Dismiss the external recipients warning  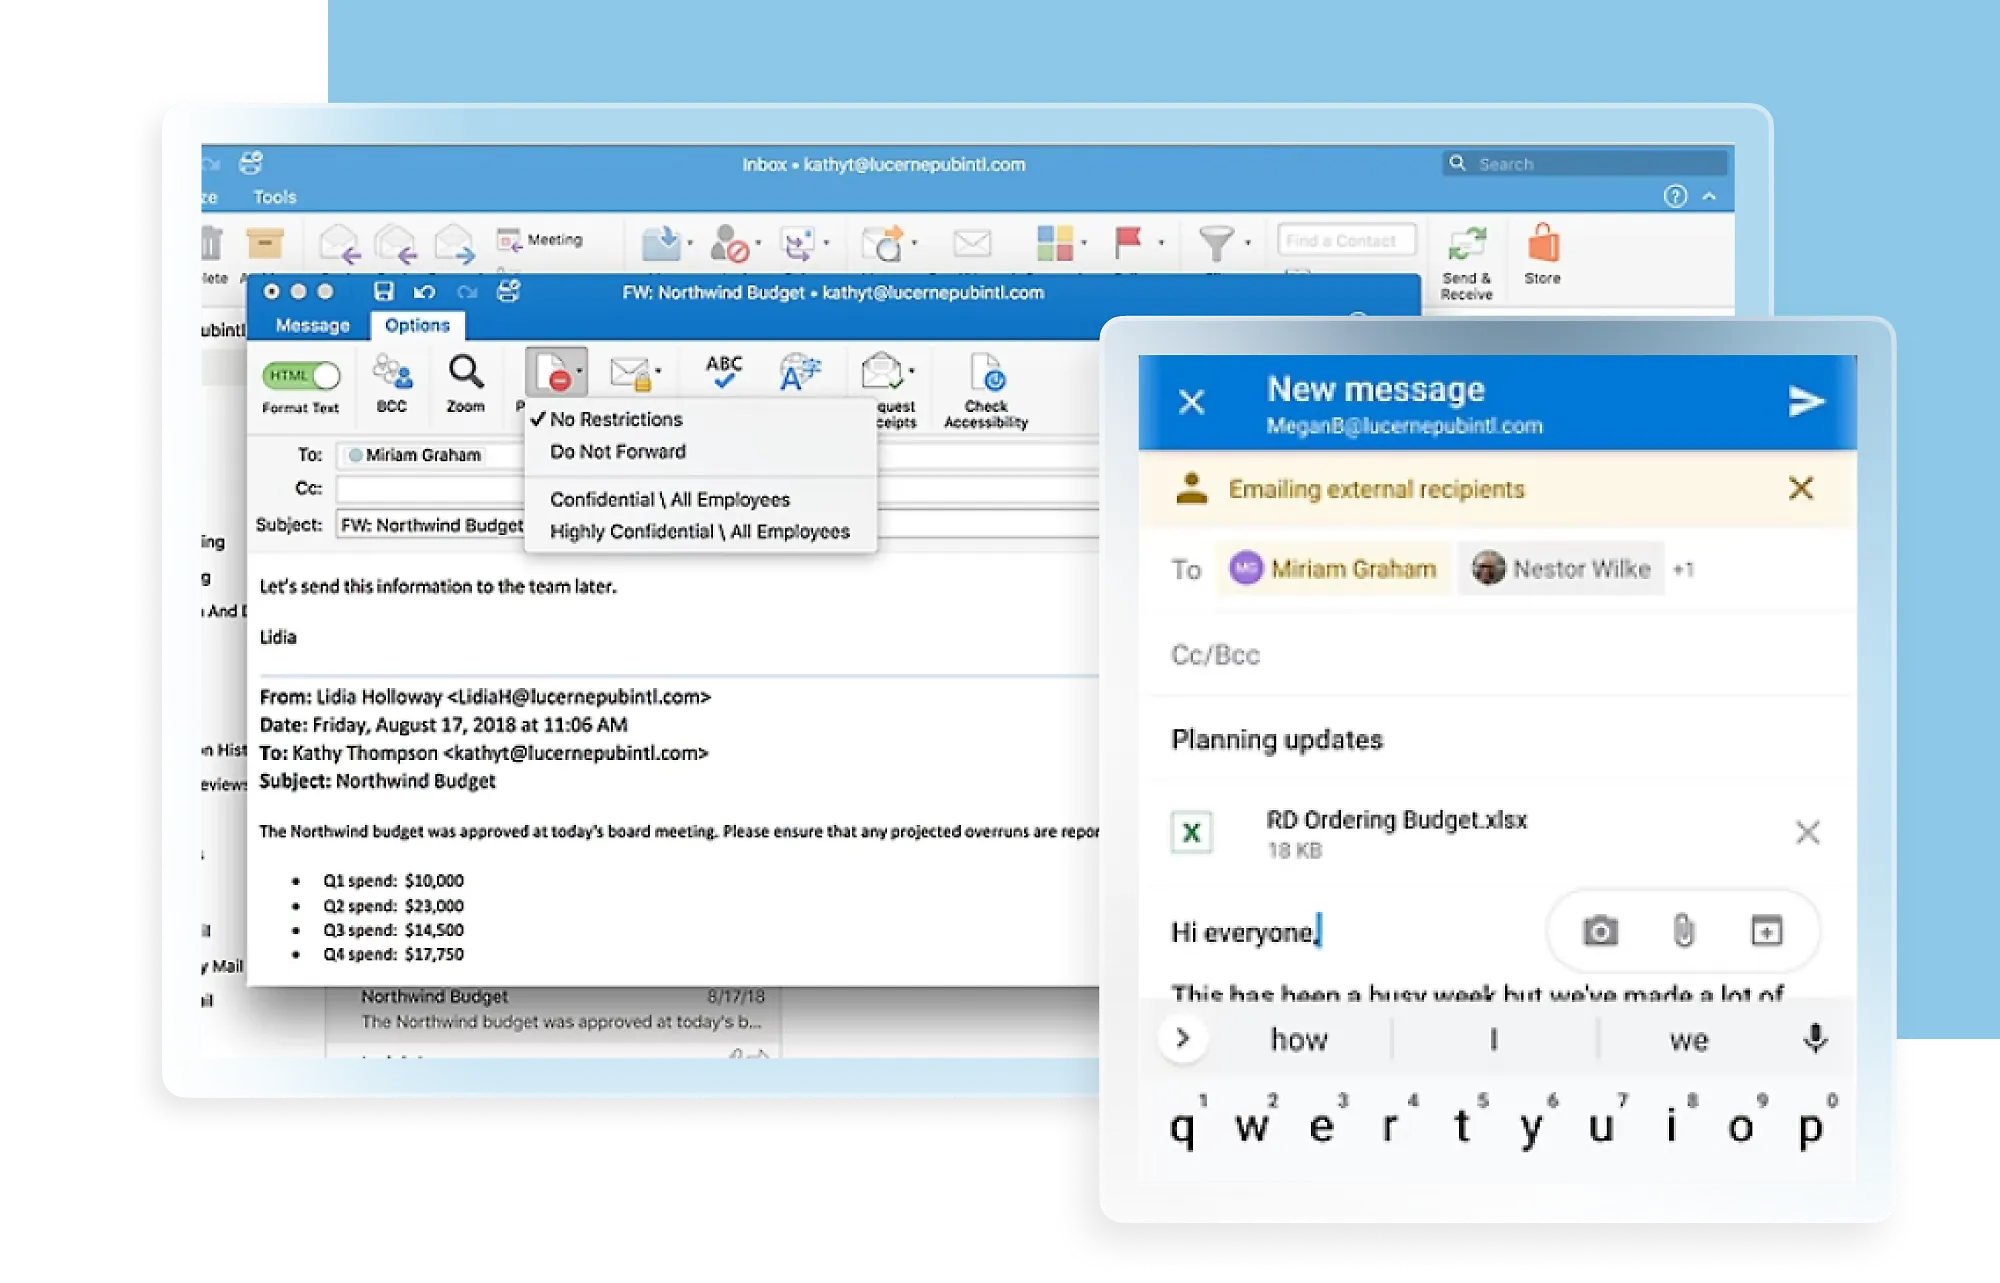tap(1800, 489)
